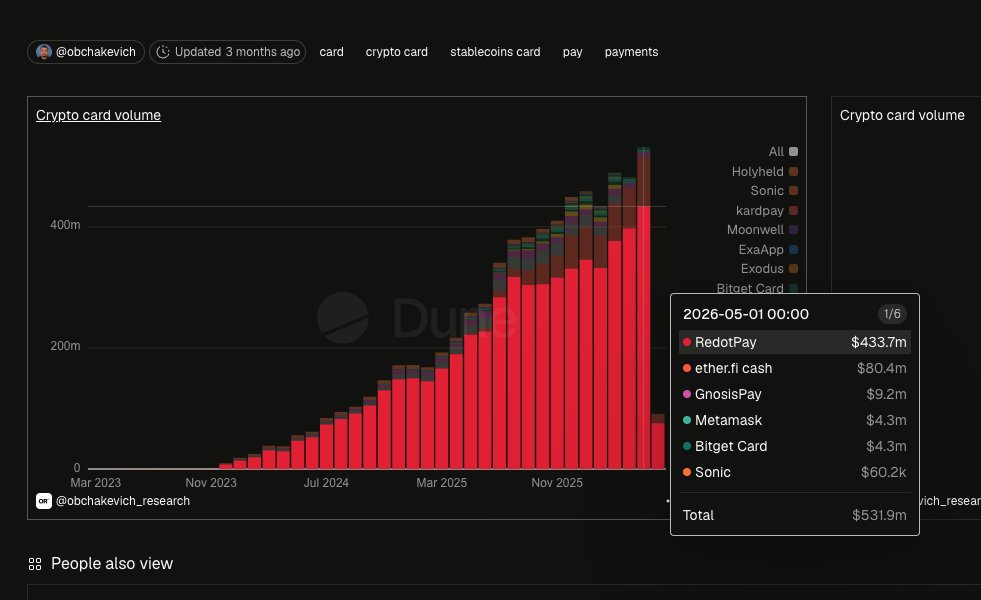This screenshot has height=600, width=981.
Task: Click the Sonic $60.2k row in the tooltip
Action: click(795, 472)
